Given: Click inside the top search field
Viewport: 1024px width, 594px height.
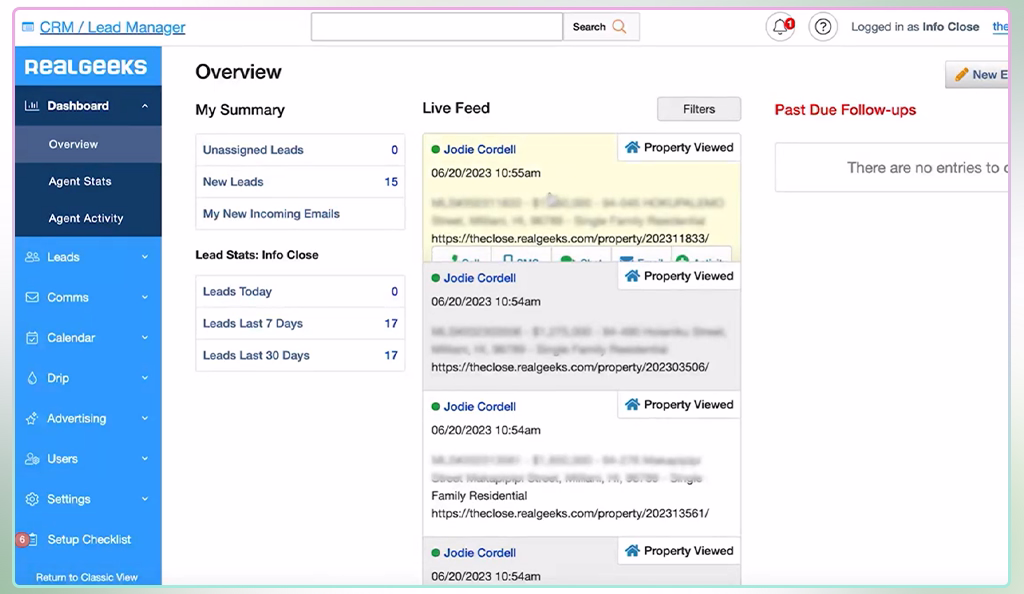Looking at the screenshot, I should pyautogui.click(x=435, y=26).
